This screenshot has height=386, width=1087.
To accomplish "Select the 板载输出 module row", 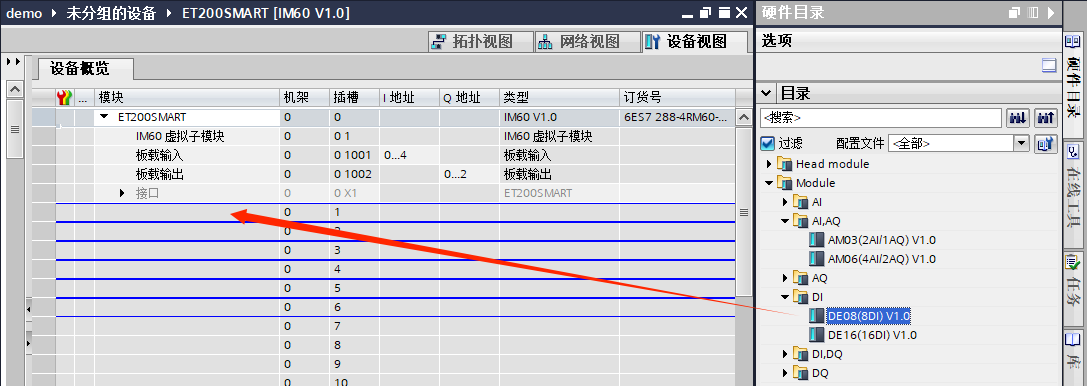I will coord(159,174).
